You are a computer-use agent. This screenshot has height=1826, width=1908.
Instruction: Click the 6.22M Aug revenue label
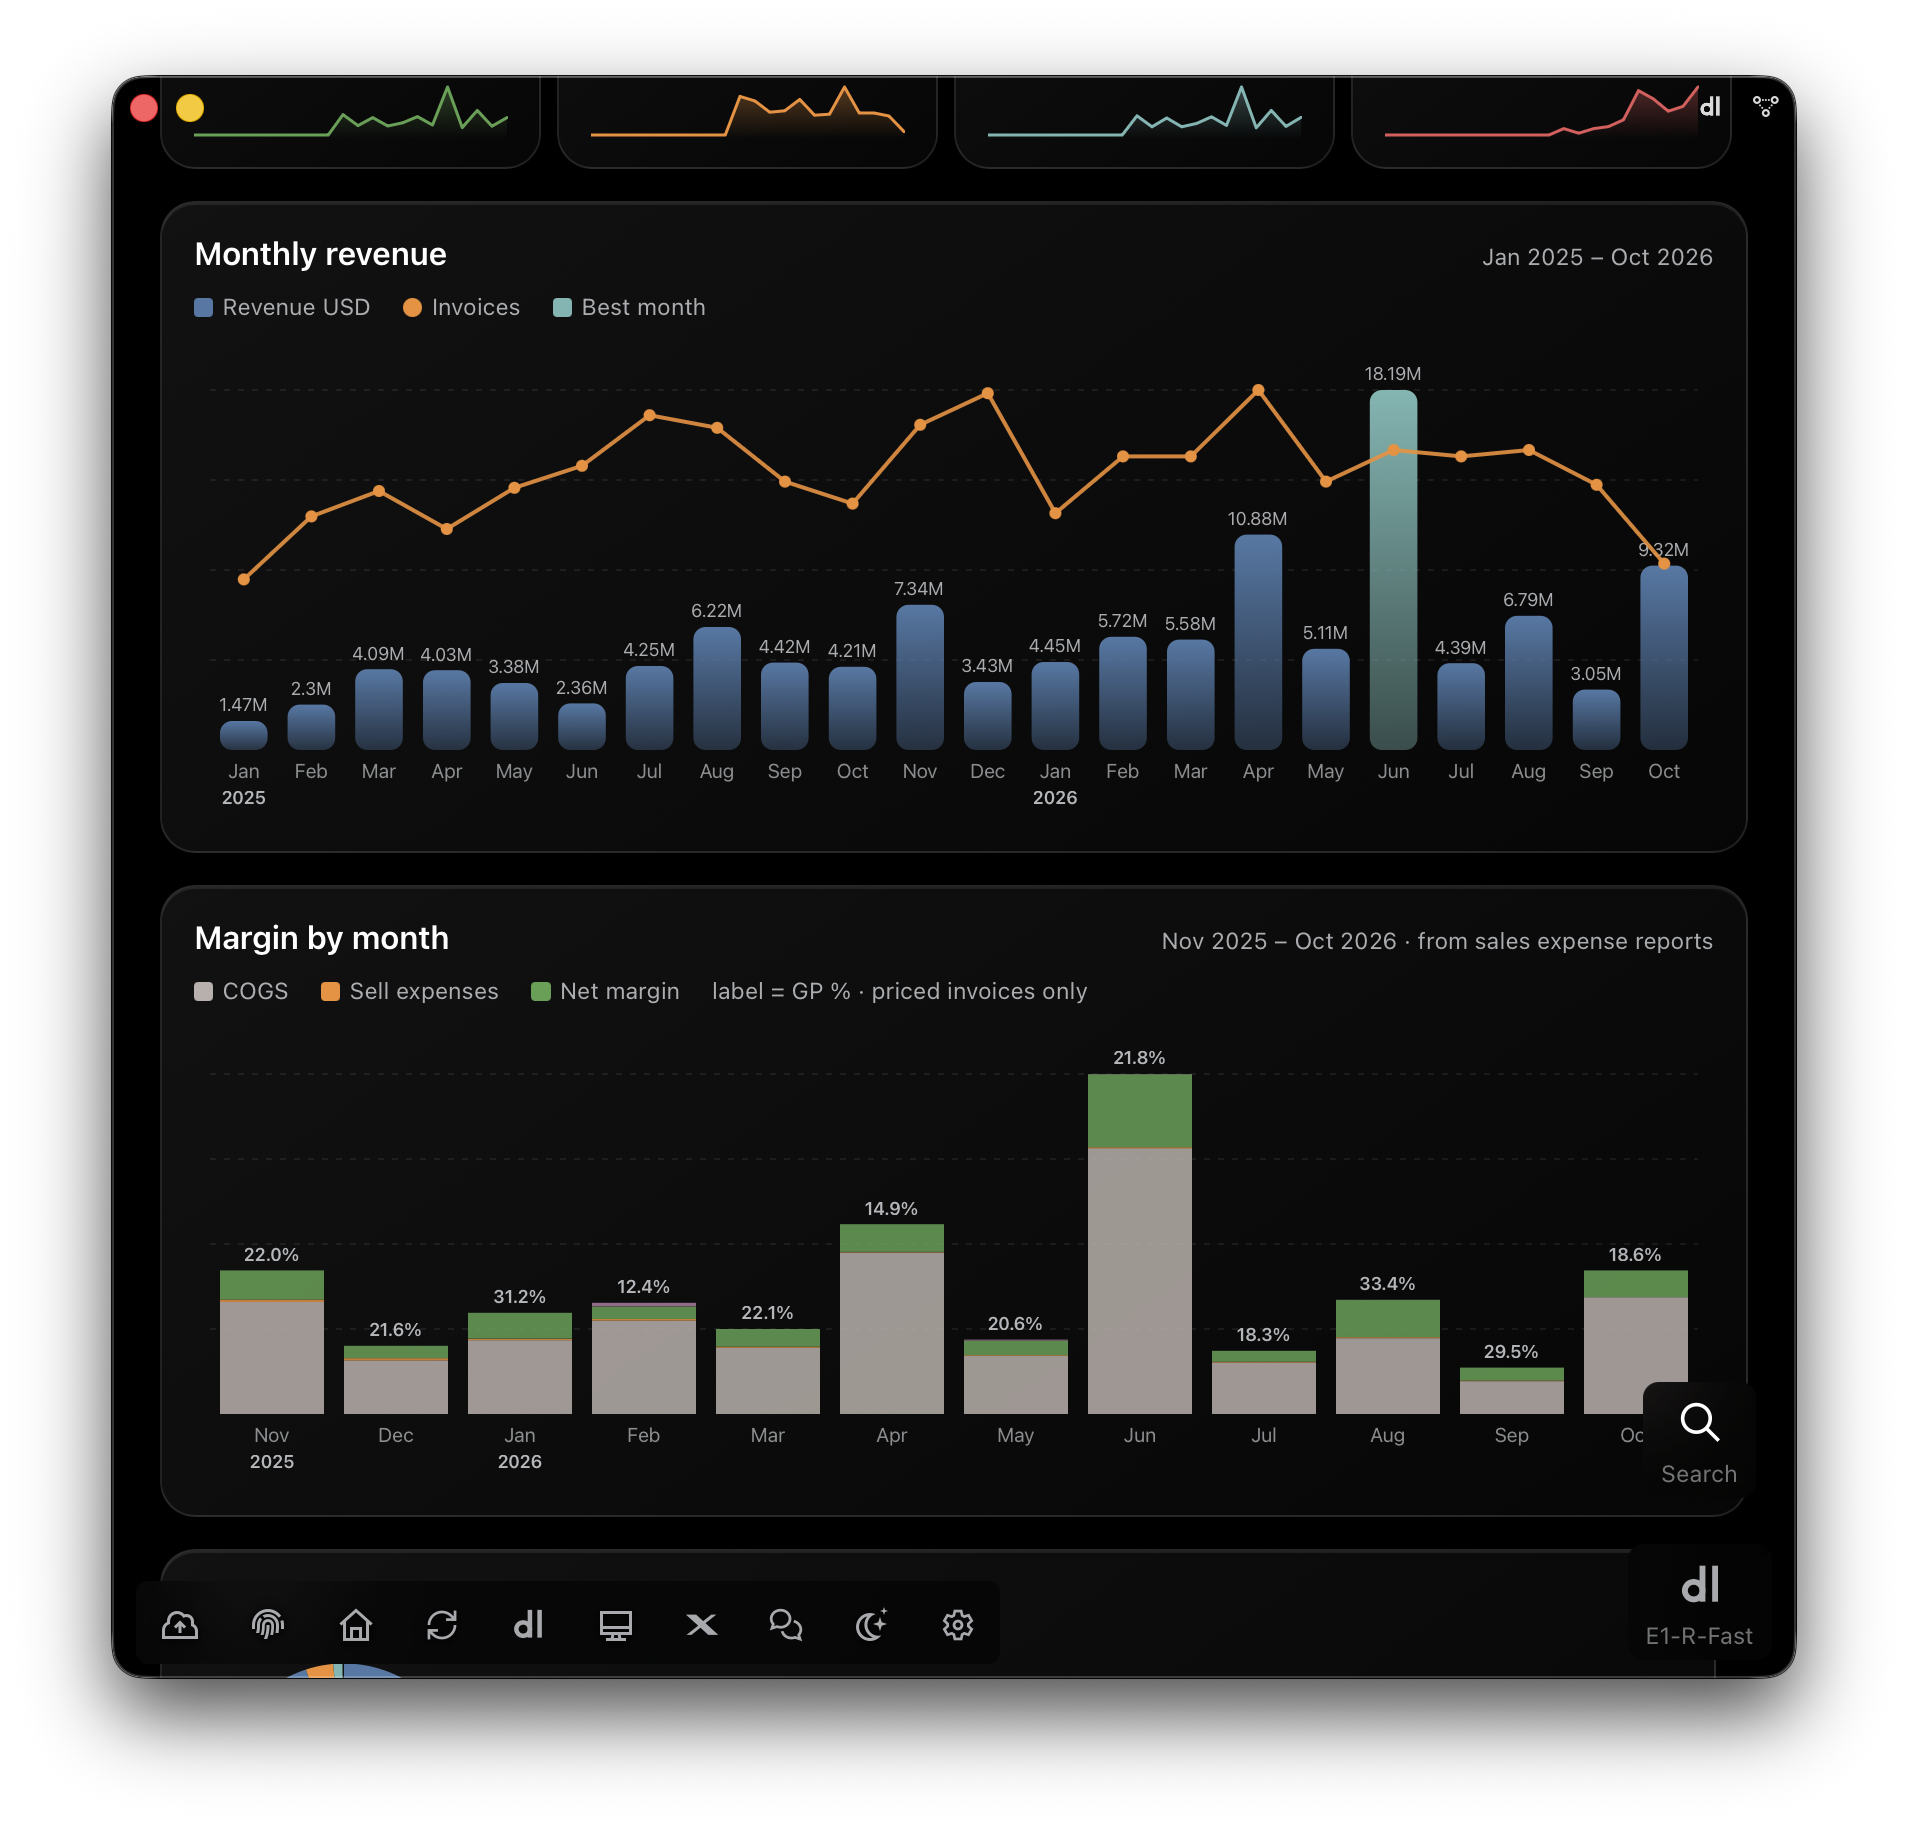coord(716,610)
